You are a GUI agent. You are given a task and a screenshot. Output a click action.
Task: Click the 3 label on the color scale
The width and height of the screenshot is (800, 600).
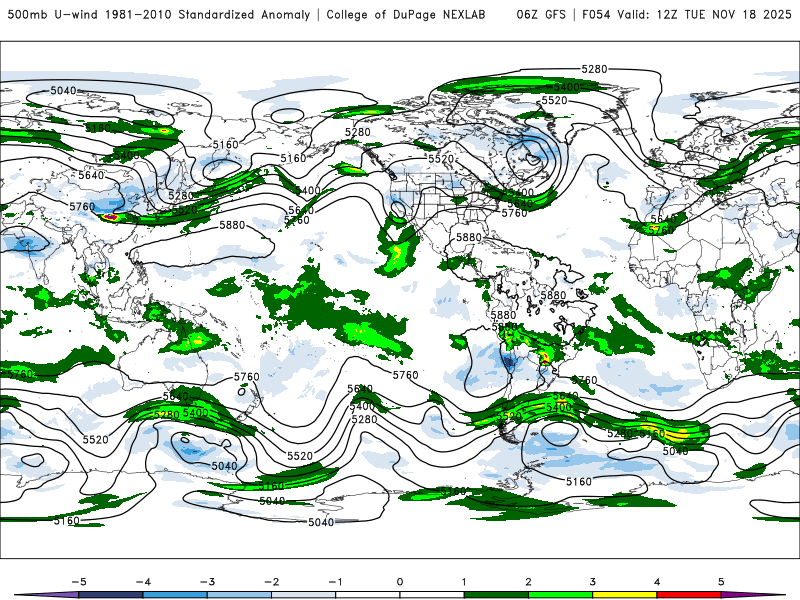click(592, 582)
